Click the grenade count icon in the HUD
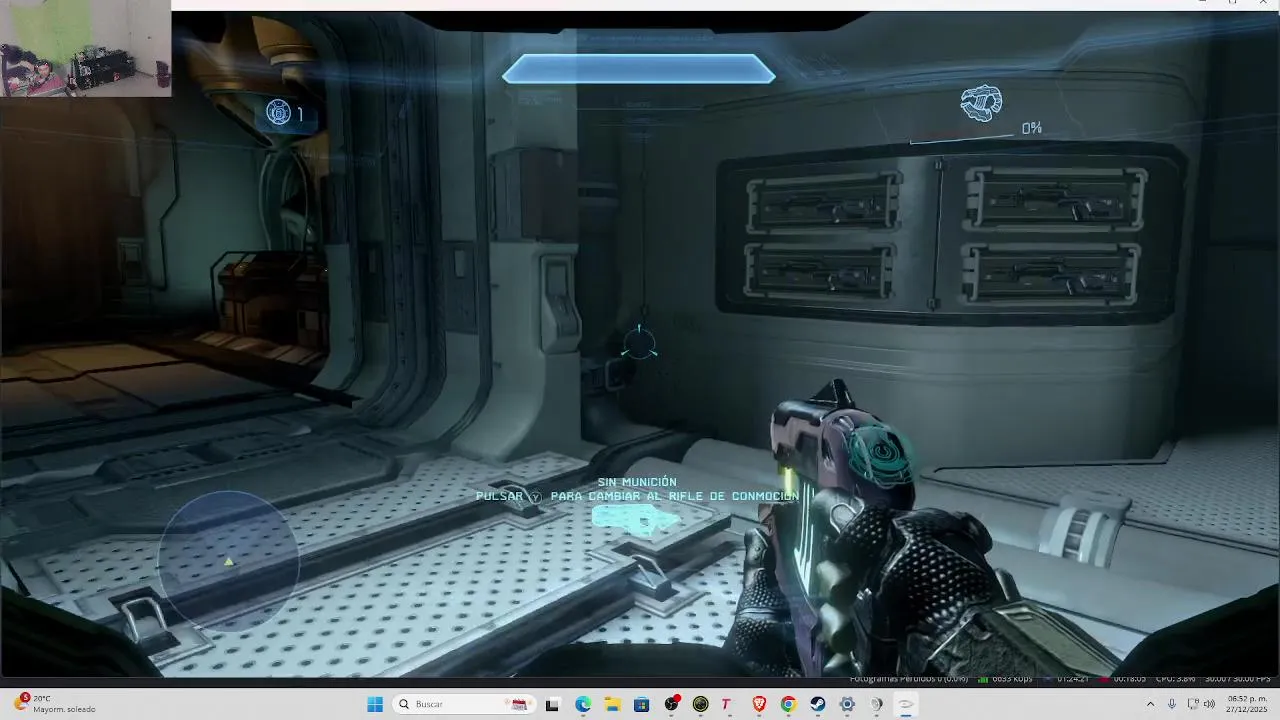The height and width of the screenshot is (720, 1280). click(279, 113)
